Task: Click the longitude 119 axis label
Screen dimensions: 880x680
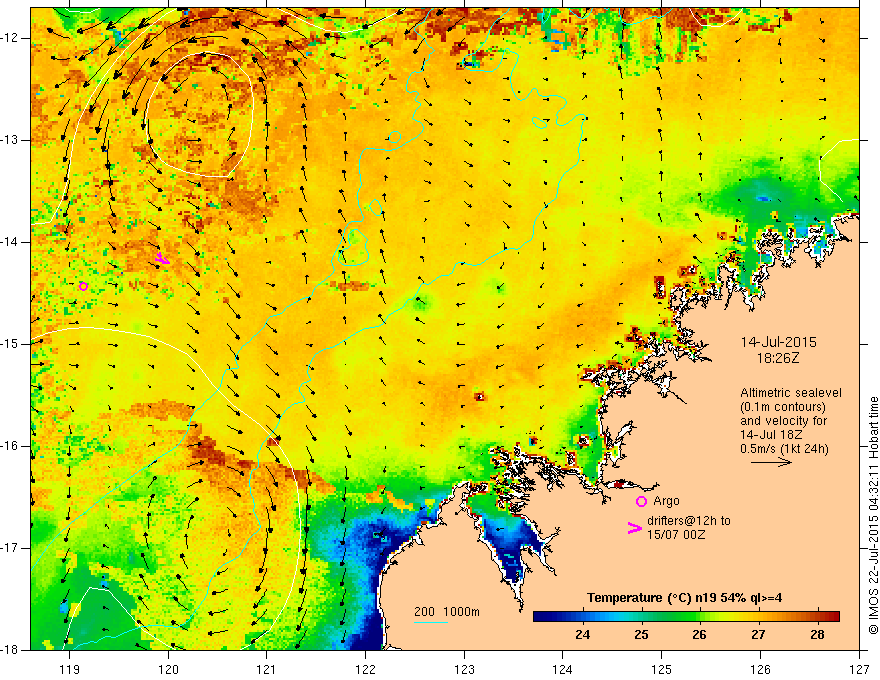Action: (70, 669)
